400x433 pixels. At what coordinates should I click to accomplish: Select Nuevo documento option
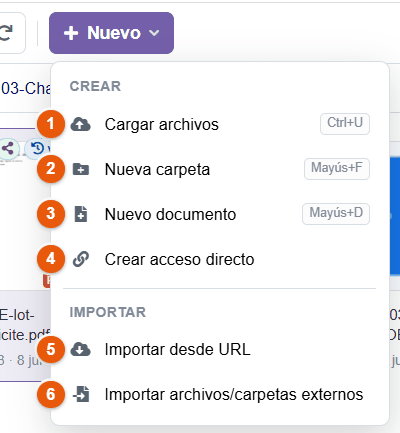click(220, 214)
